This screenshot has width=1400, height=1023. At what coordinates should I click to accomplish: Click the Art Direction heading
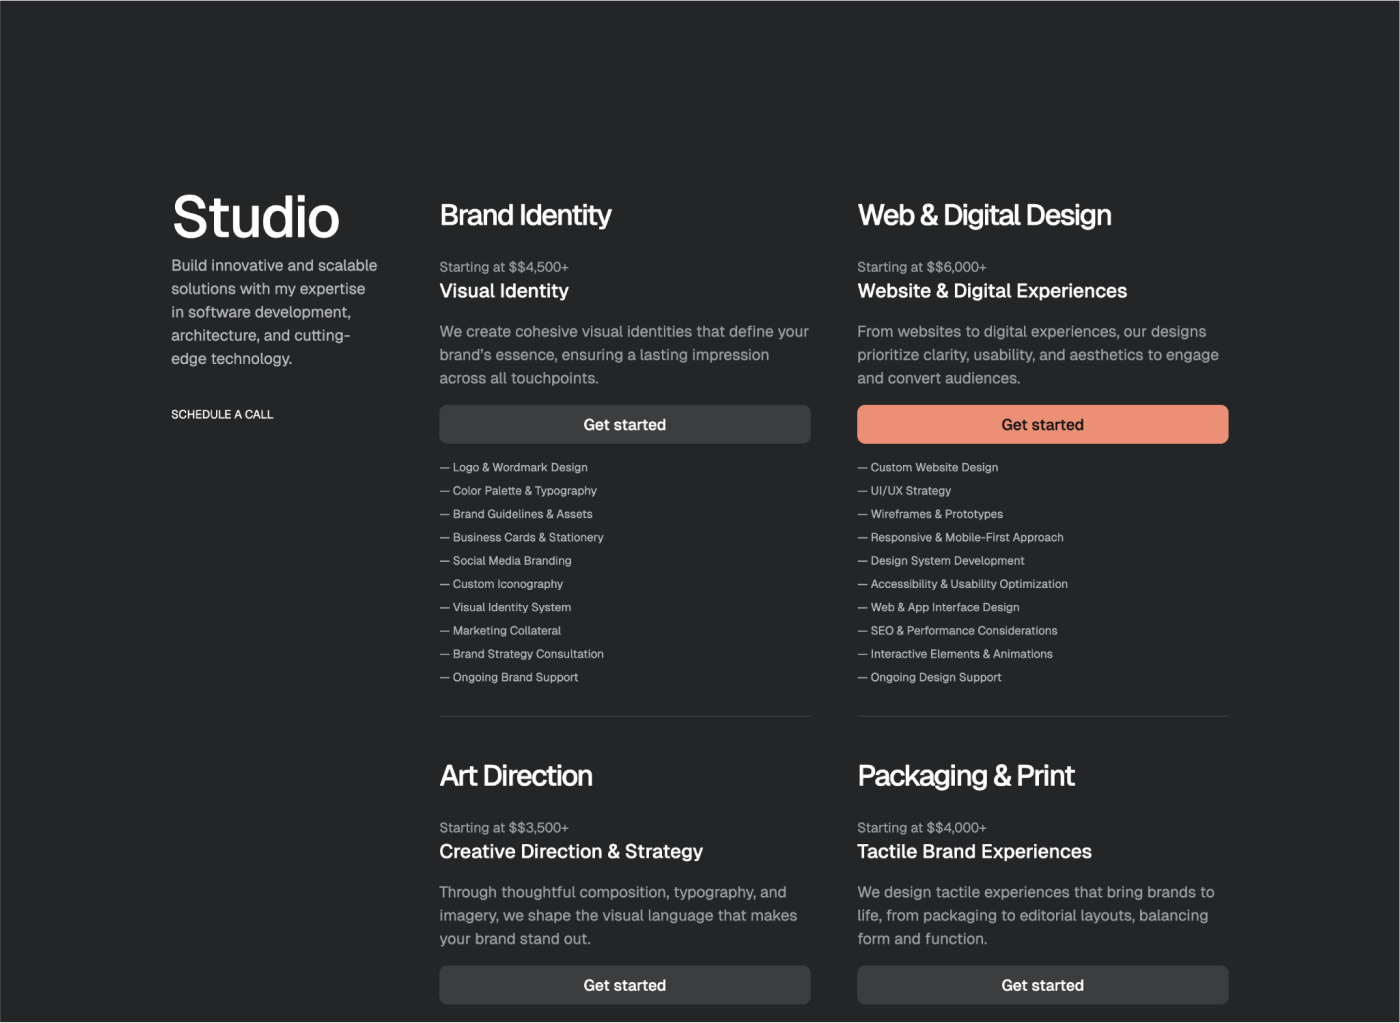[x=516, y=776]
